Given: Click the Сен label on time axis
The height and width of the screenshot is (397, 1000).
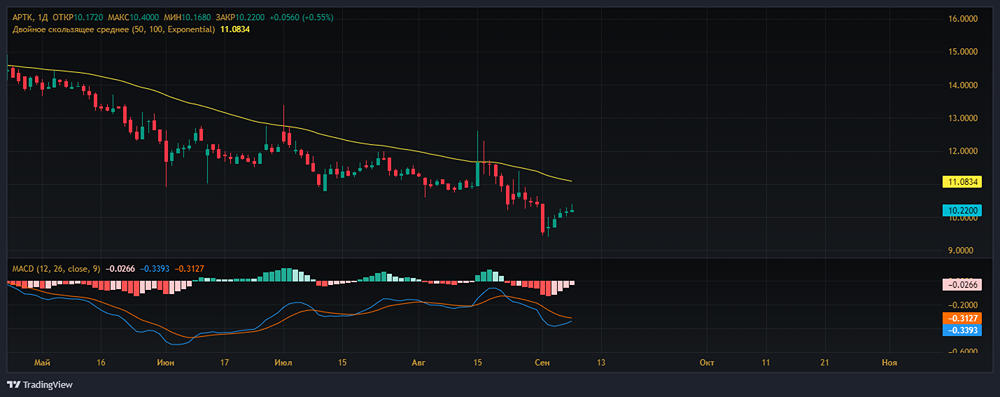Looking at the screenshot, I should click(x=541, y=363).
